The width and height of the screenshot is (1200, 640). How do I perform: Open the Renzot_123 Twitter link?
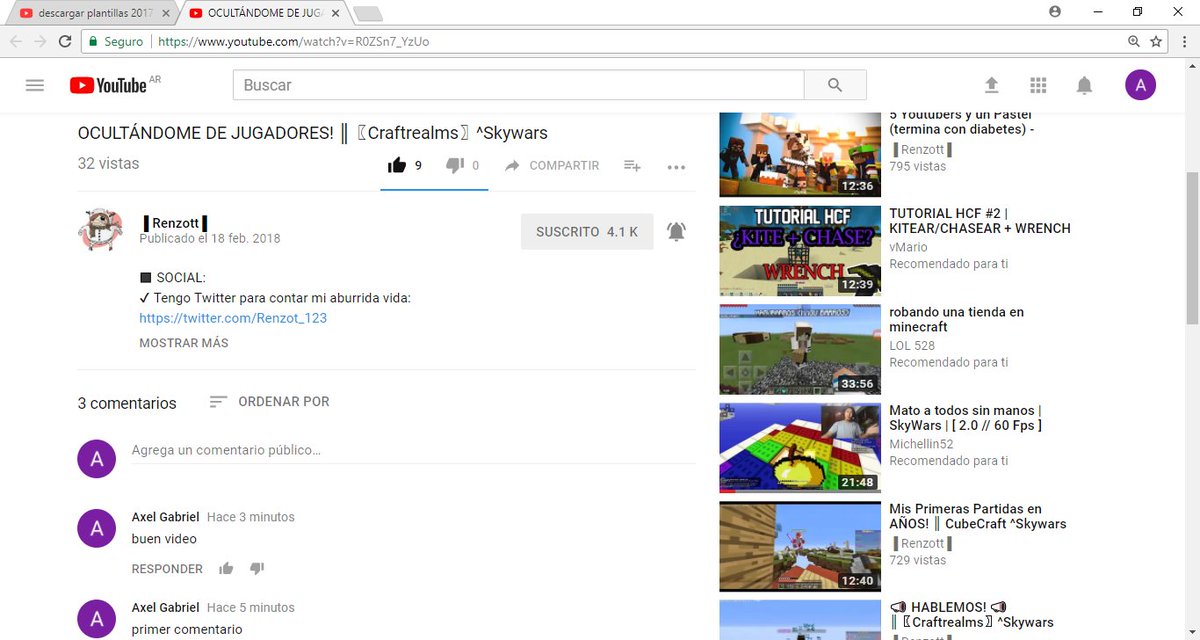(x=233, y=318)
